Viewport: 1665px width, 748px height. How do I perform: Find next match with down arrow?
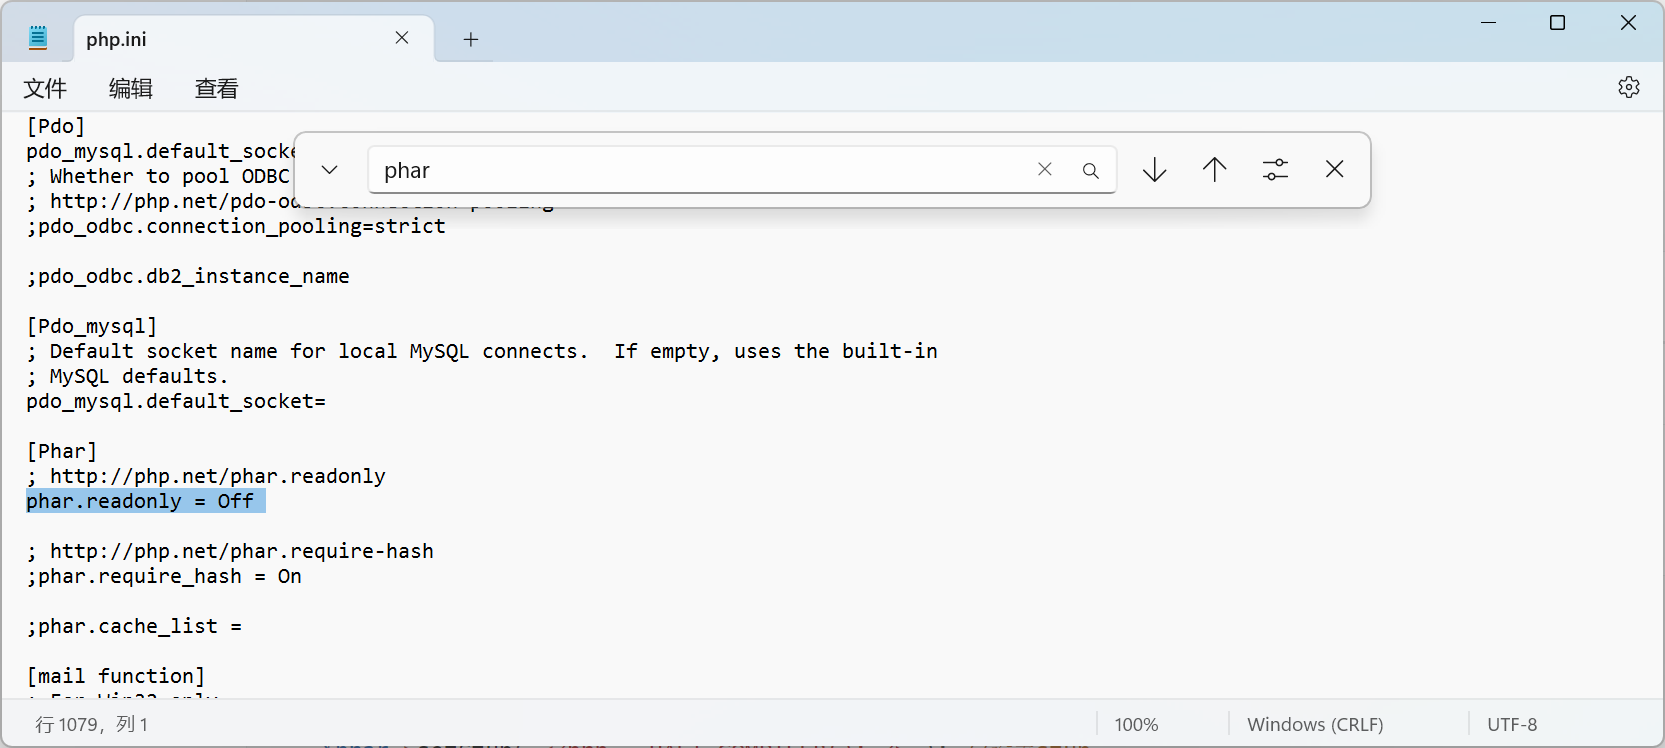point(1155,170)
